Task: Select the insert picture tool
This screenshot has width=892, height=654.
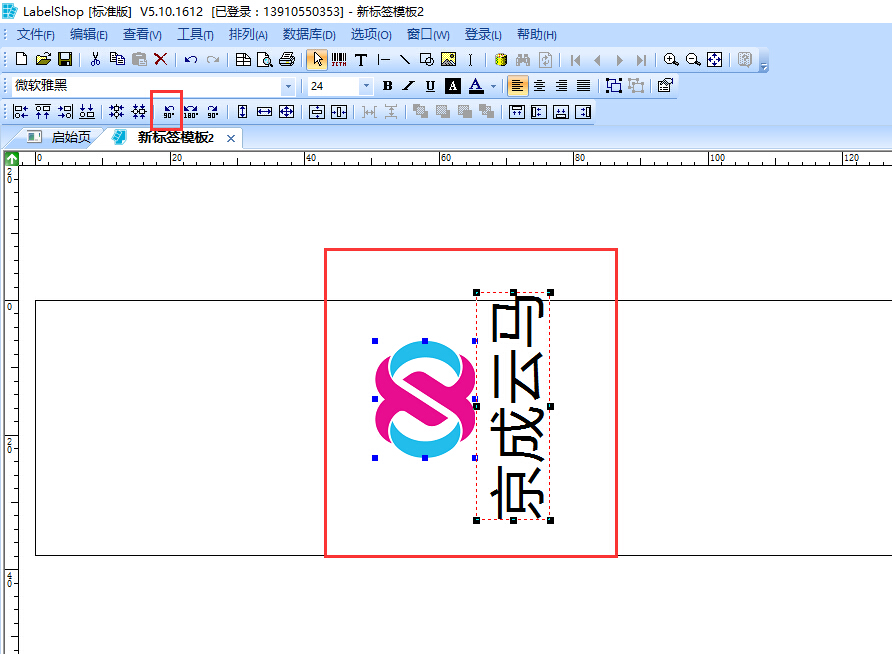Action: 448,60
